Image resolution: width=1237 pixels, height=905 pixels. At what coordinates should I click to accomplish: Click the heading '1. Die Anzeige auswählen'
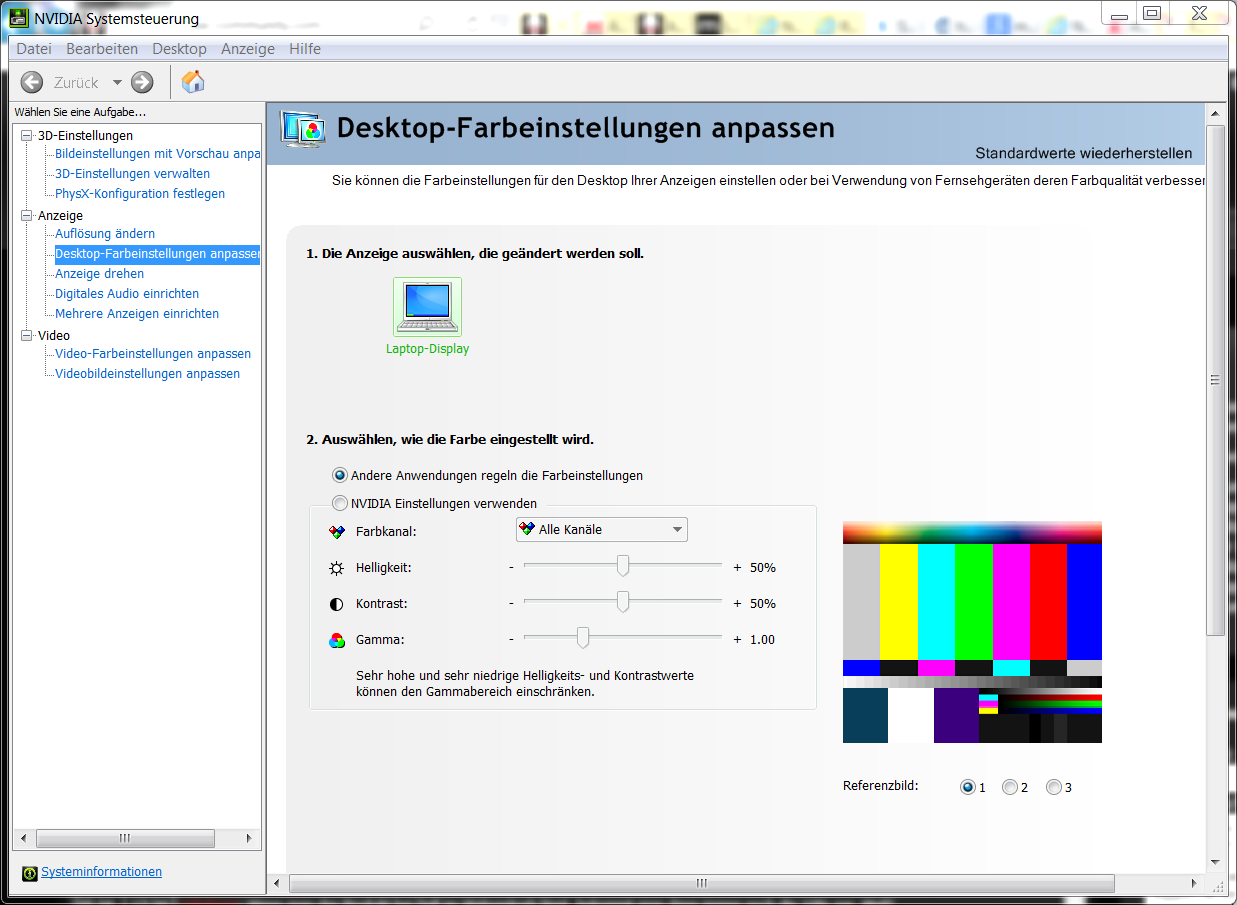tap(475, 254)
